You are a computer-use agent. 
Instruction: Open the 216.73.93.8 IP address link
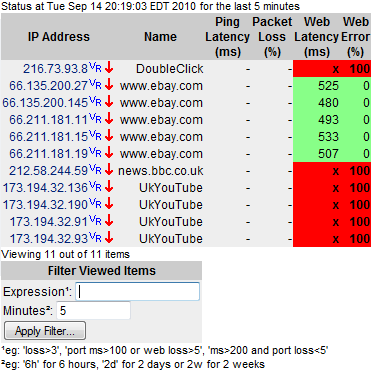(x=55, y=69)
